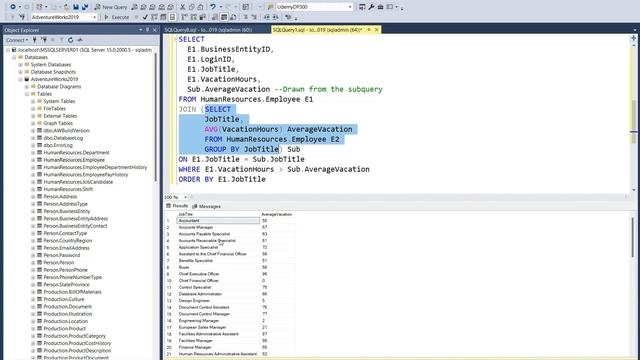Toggle IntelliSense Enabled button
Viewport: 640px width, 360px height.
point(172,17)
